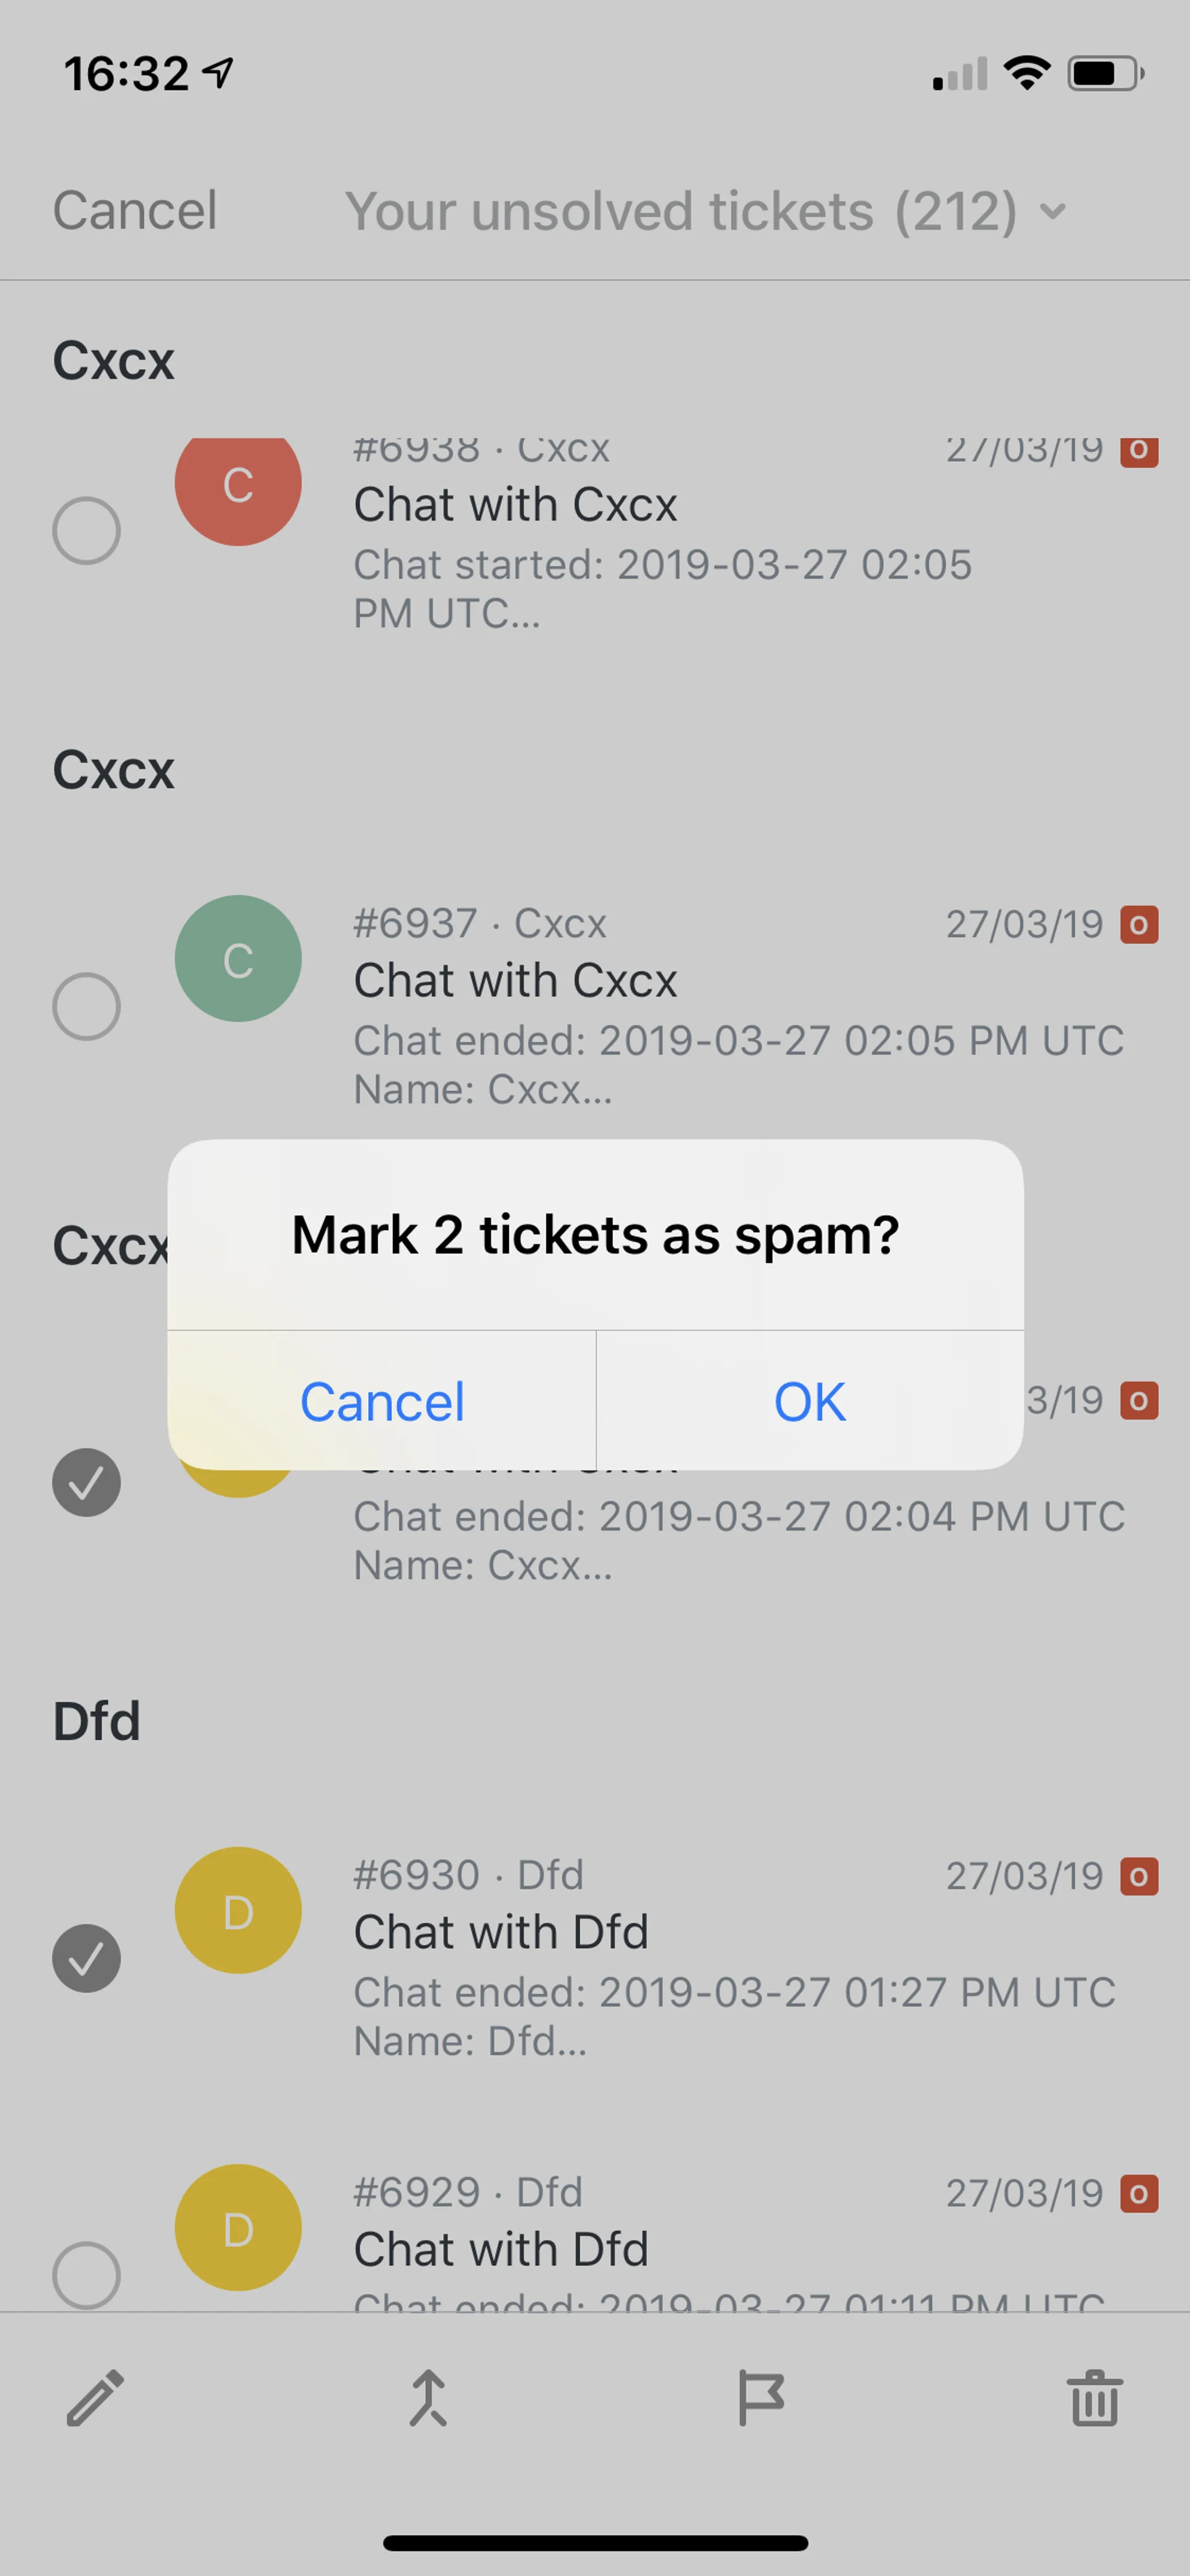Tap yellow D avatar of ticket #6930
This screenshot has height=2576, width=1190.
click(x=238, y=1910)
